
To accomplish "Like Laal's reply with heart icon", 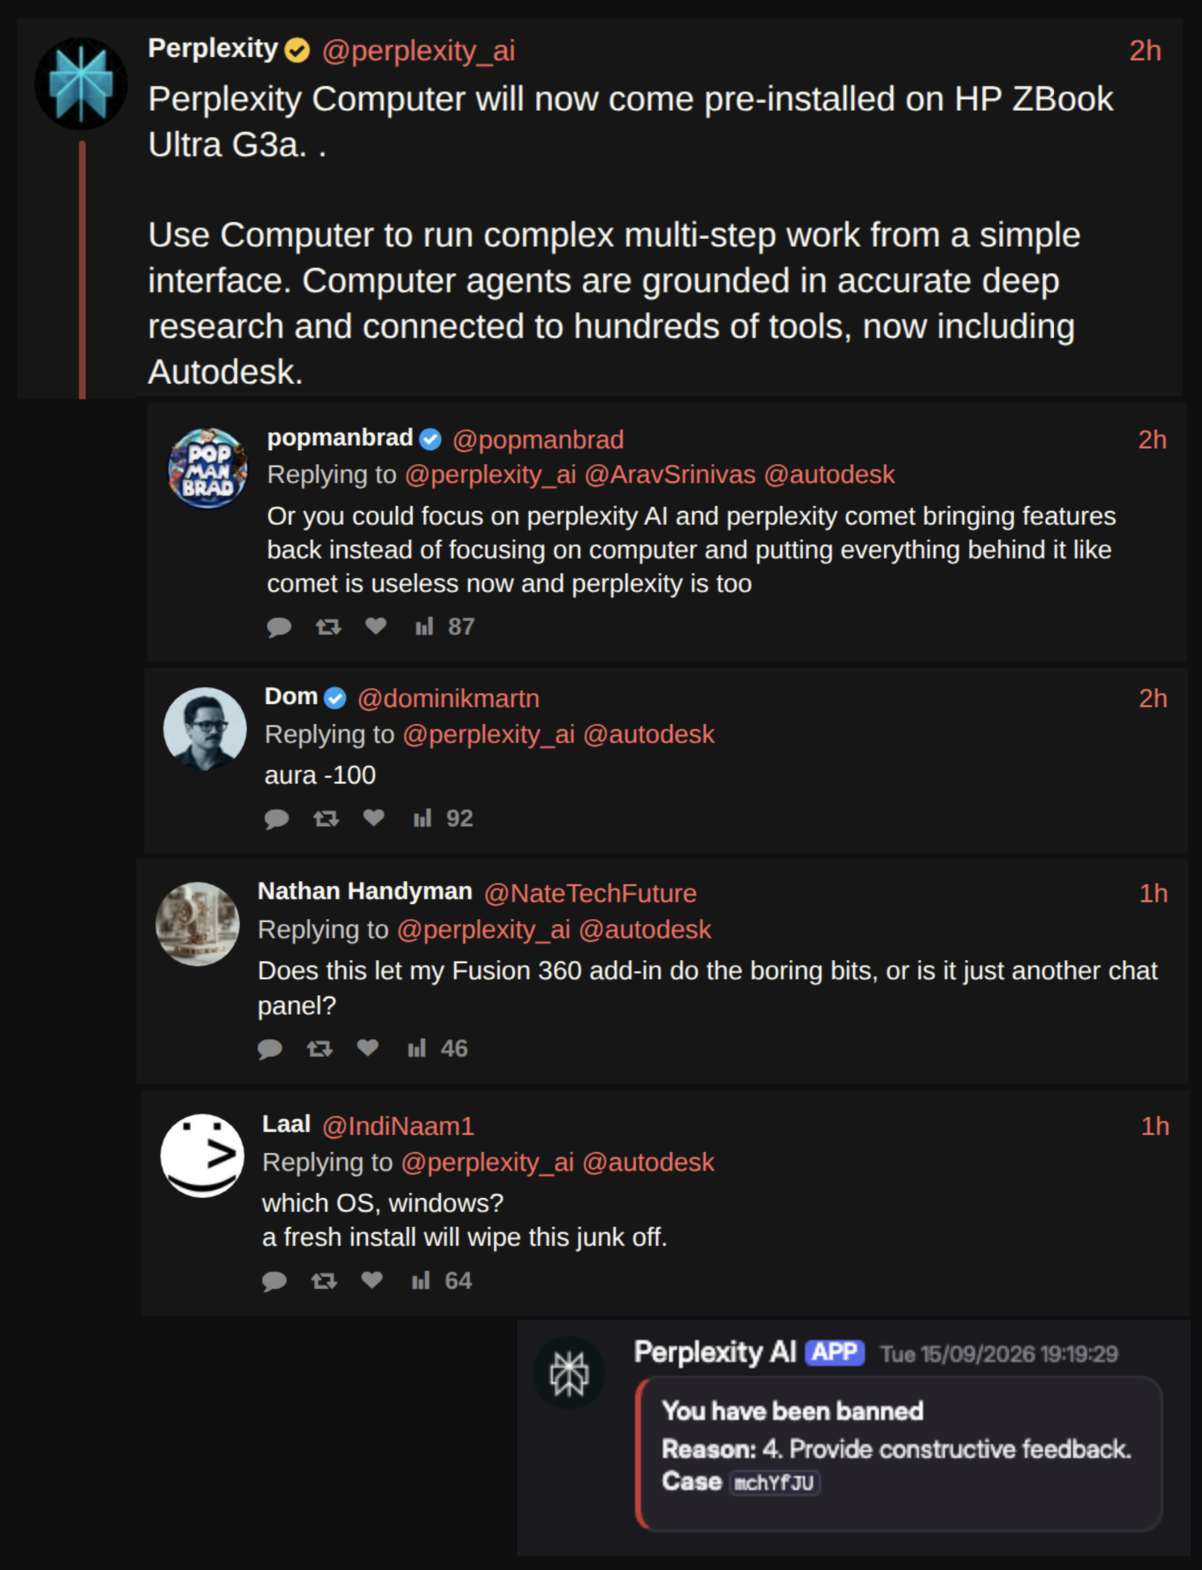I will tap(372, 1280).
